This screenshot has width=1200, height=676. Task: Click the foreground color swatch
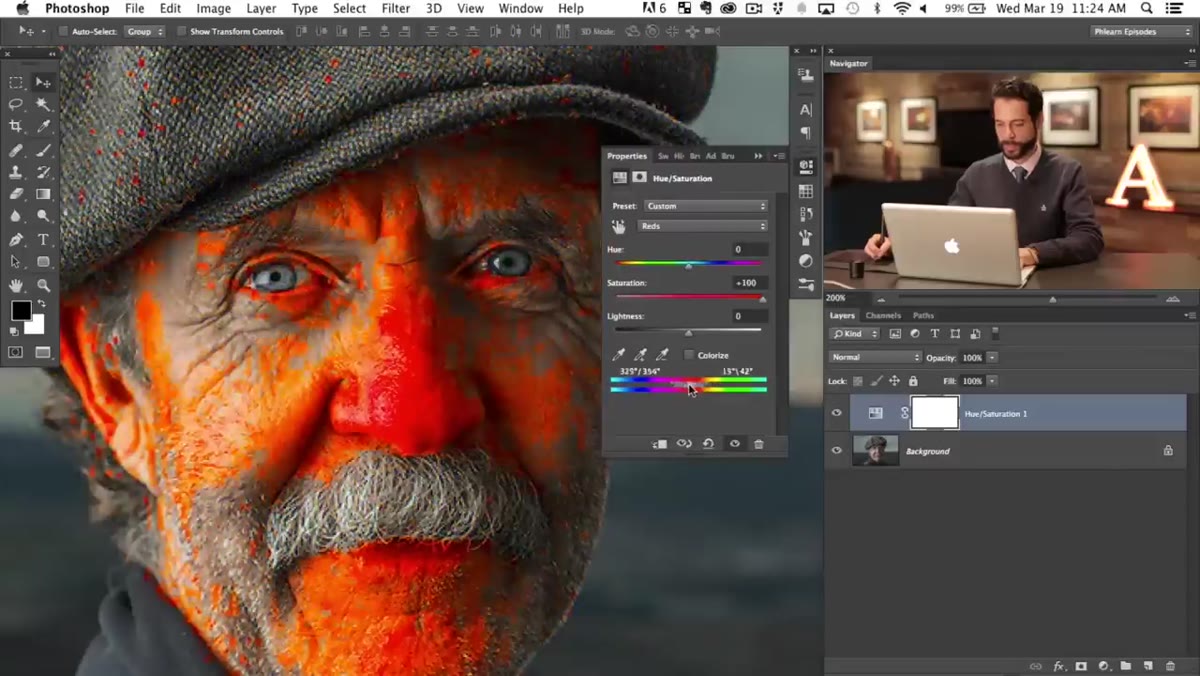tap(20, 311)
